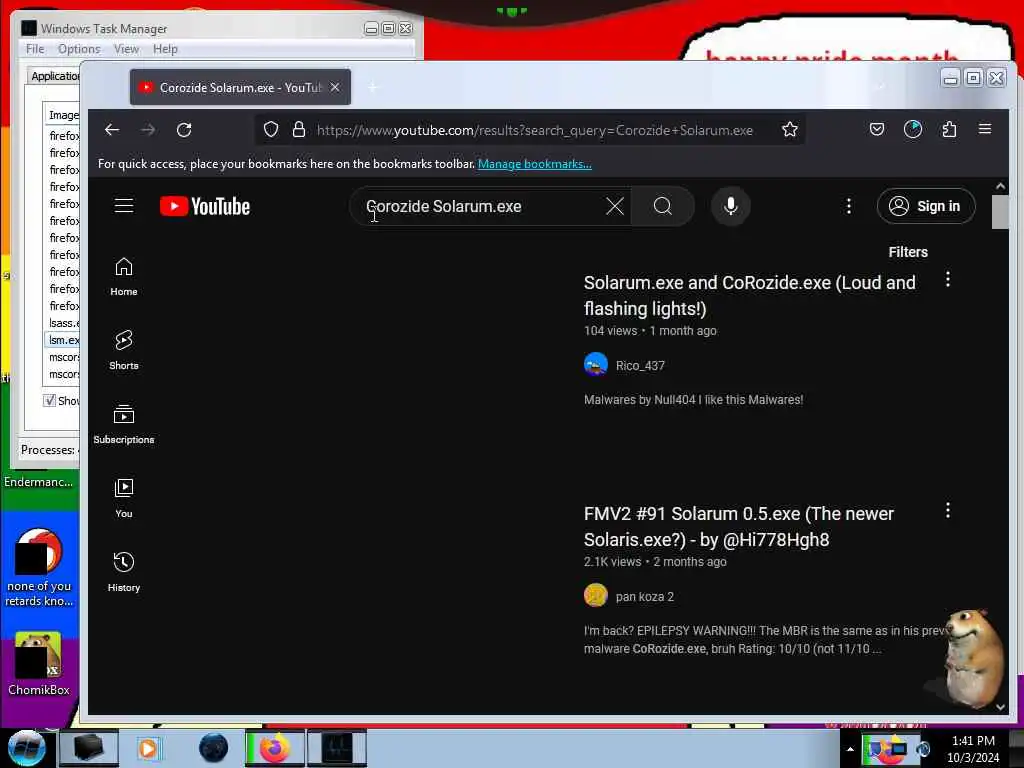The height and width of the screenshot is (768, 1024).
Task: Open Rico_437 channel avatar
Action: pos(596,364)
